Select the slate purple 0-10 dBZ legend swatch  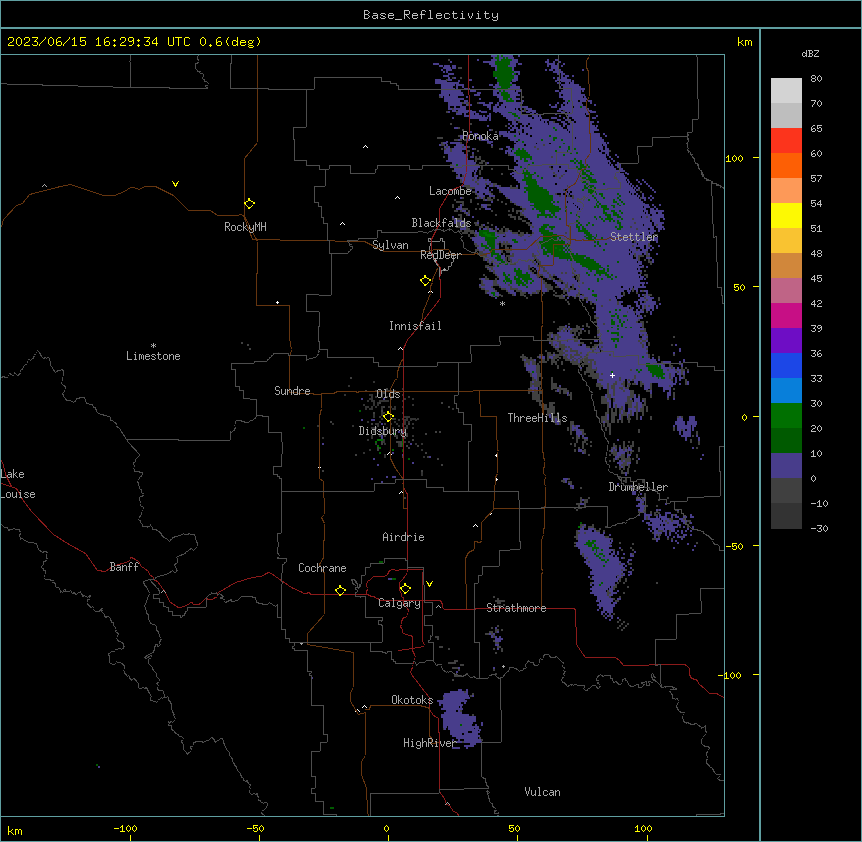coord(786,466)
